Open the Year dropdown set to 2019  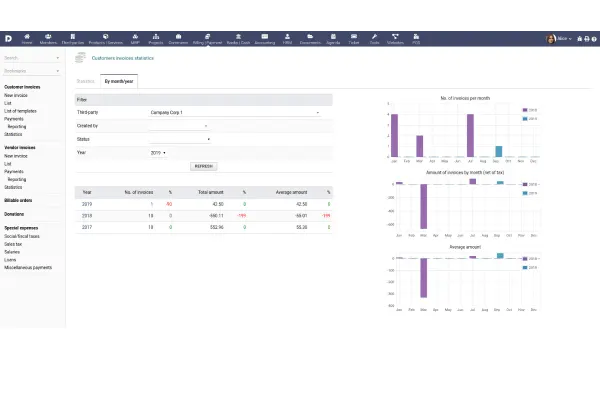click(158, 152)
